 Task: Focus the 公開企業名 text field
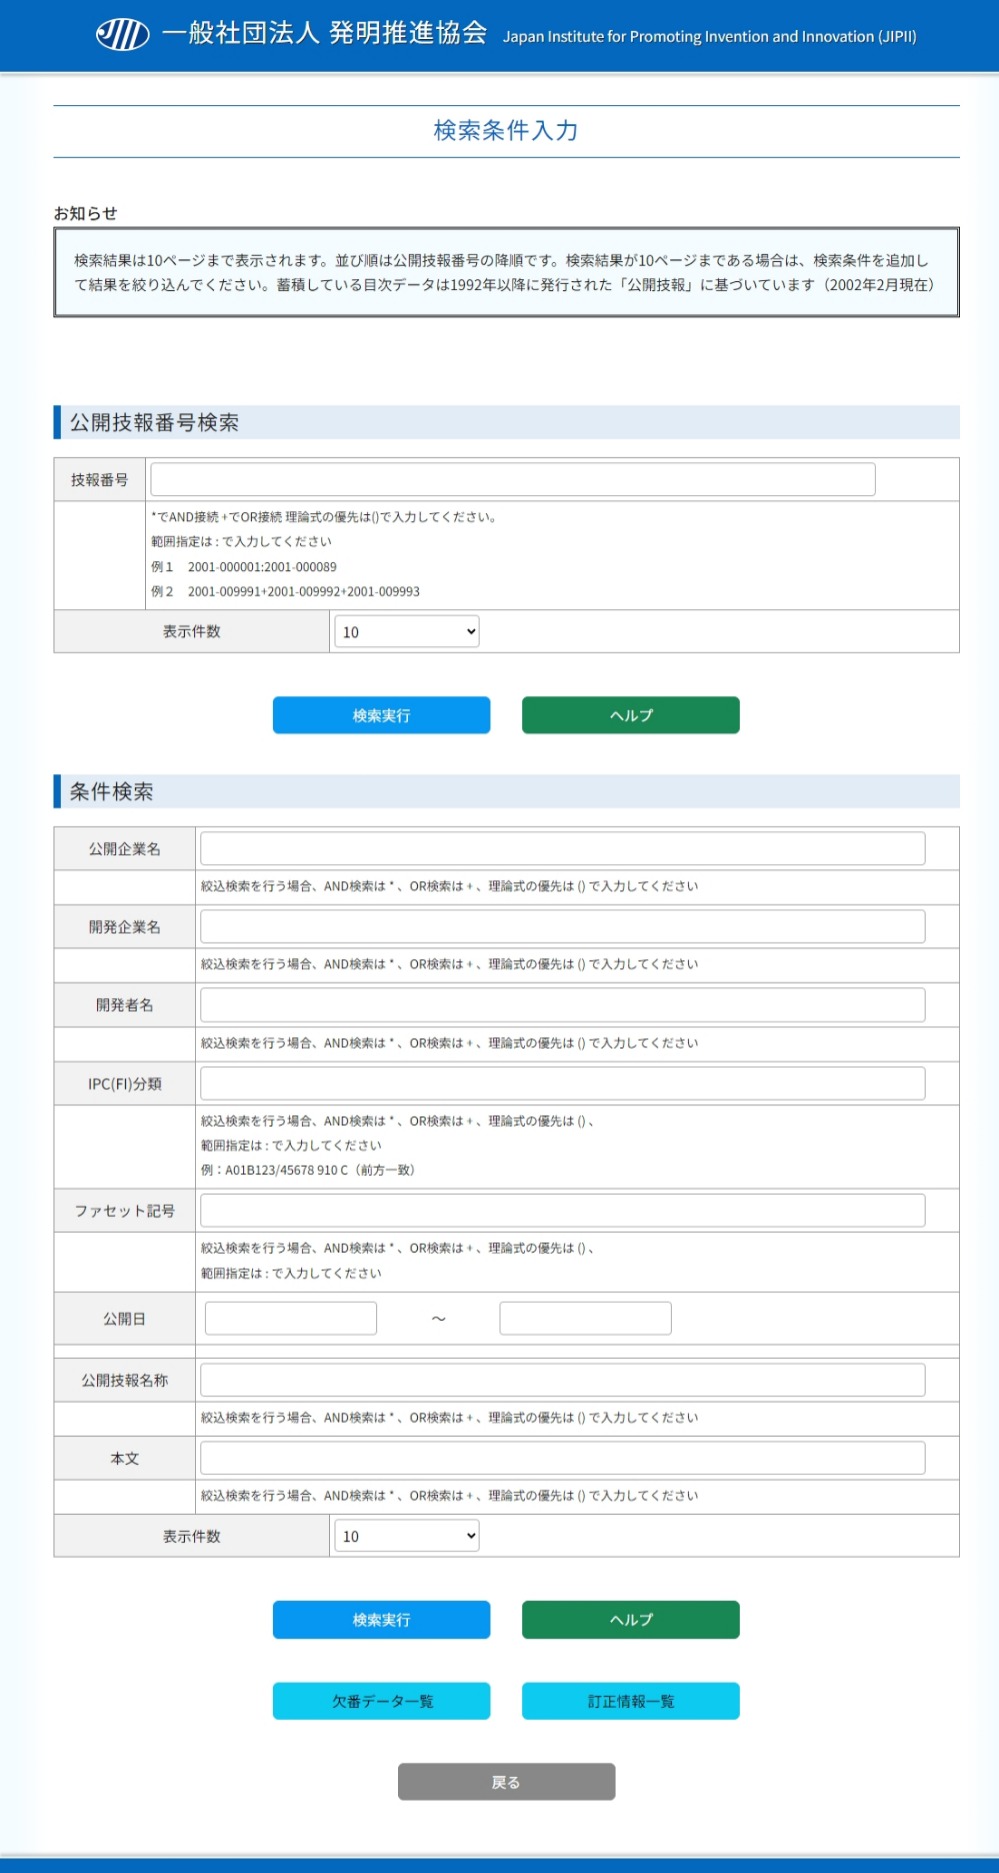[x=562, y=848]
